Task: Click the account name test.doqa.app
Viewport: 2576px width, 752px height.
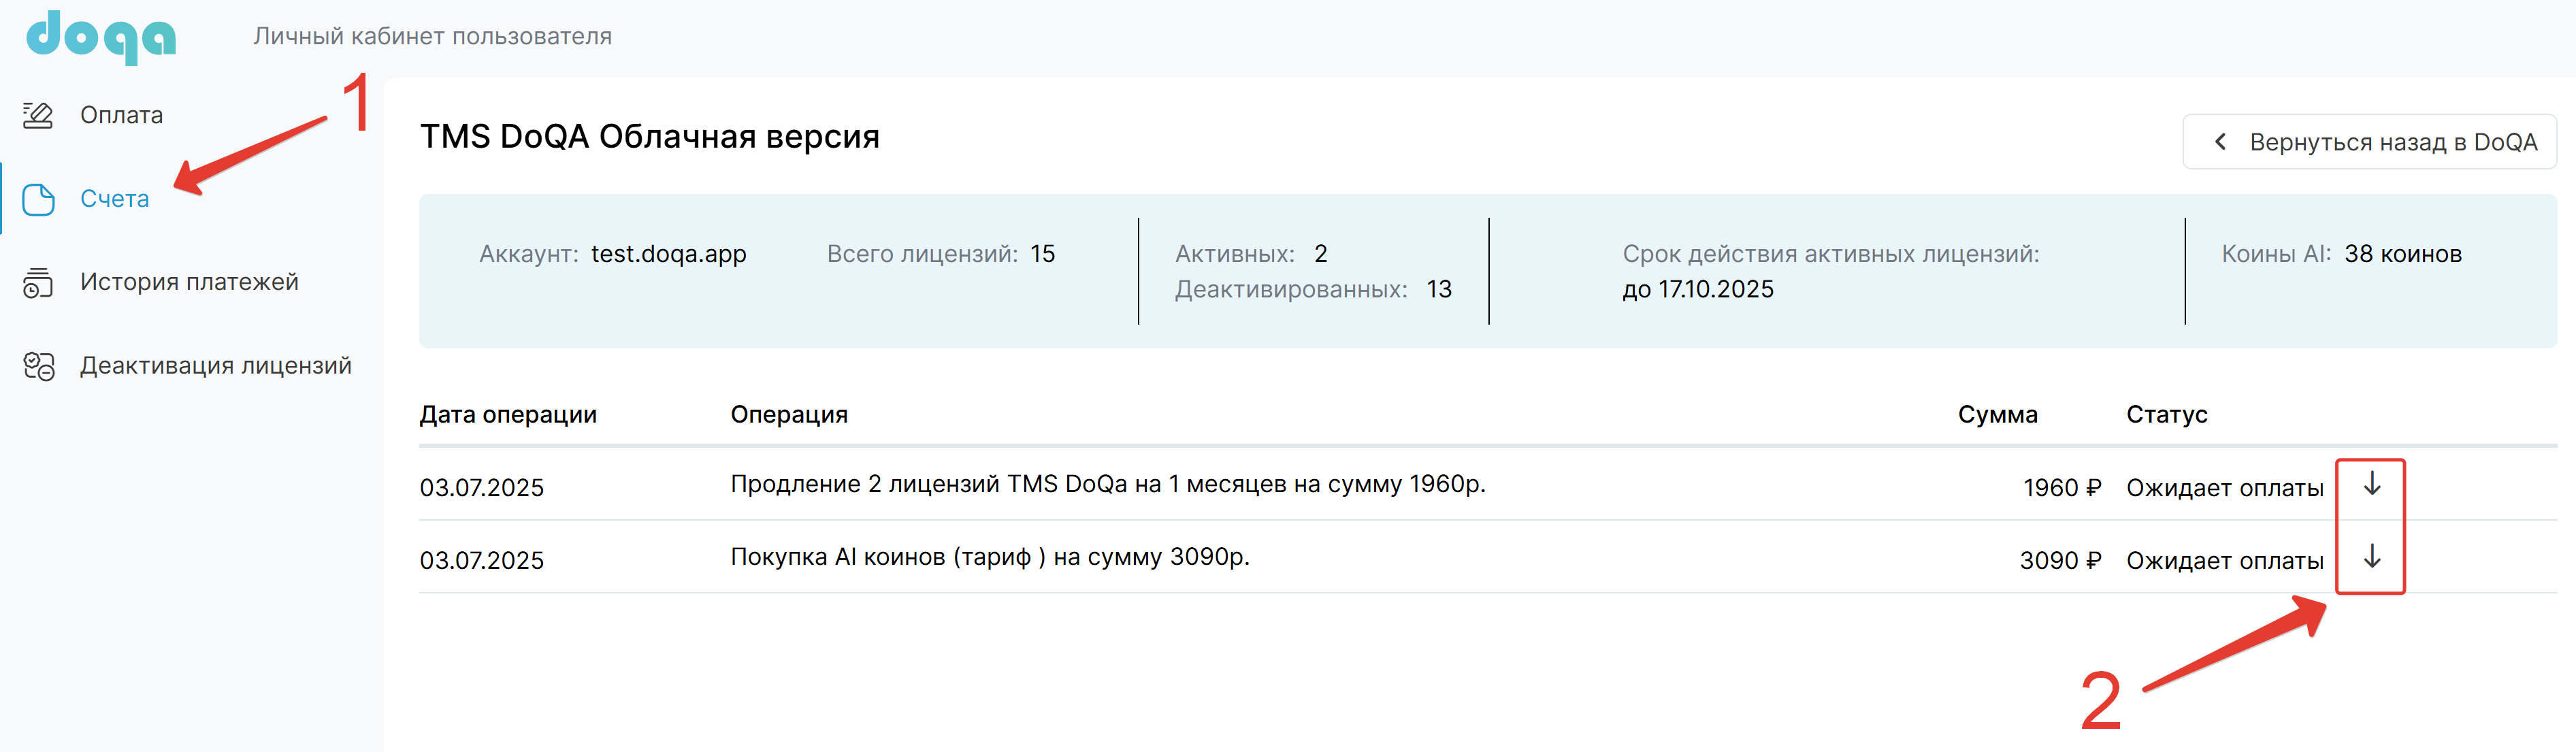Action: pyautogui.click(x=668, y=254)
